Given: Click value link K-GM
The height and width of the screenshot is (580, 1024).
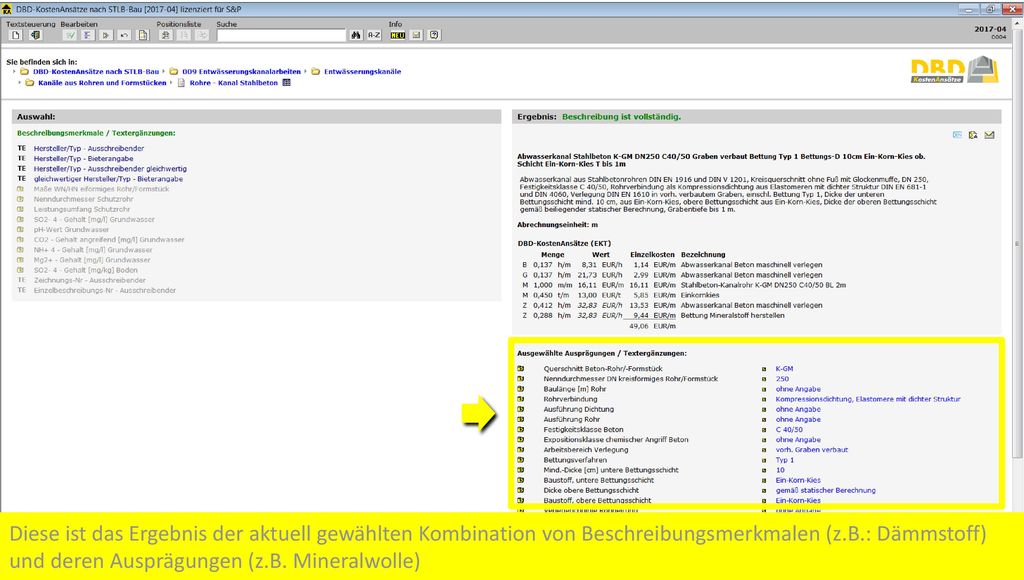Looking at the screenshot, I should (784, 369).
